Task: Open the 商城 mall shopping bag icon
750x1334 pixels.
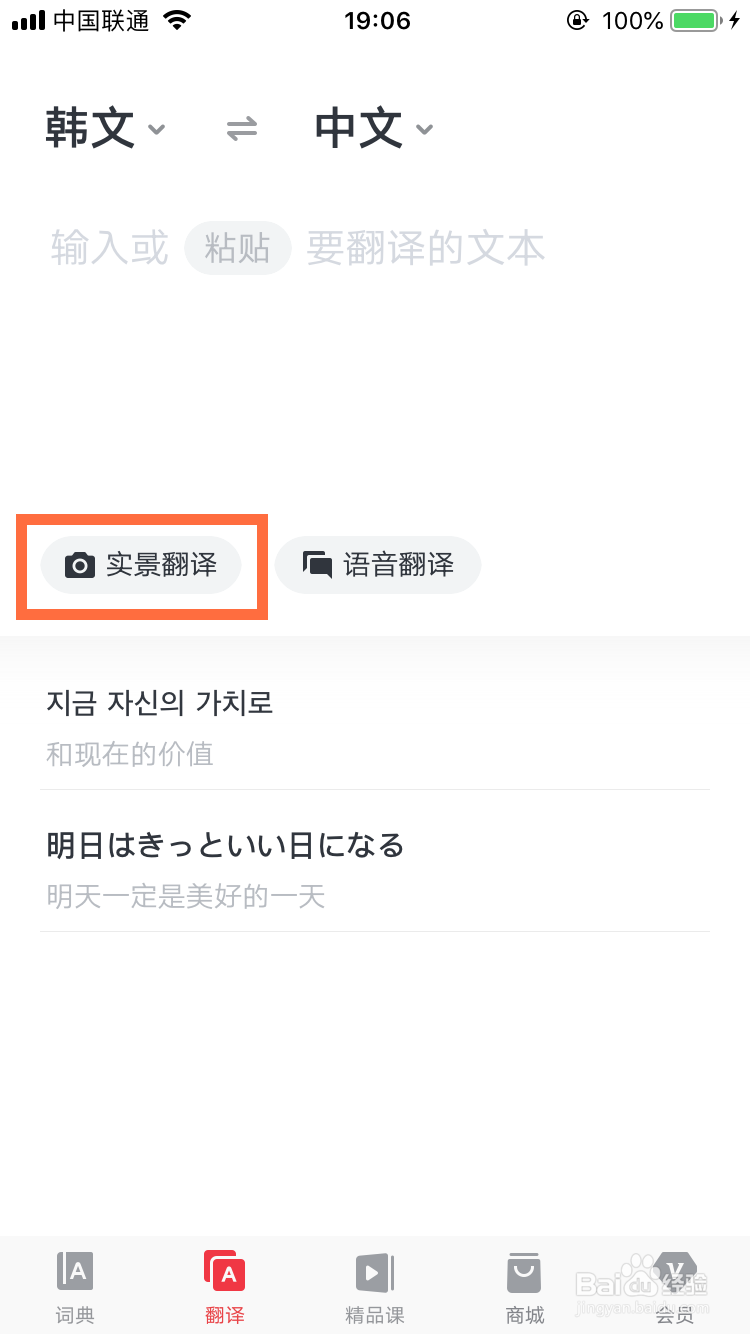Action: point(524,1271)
